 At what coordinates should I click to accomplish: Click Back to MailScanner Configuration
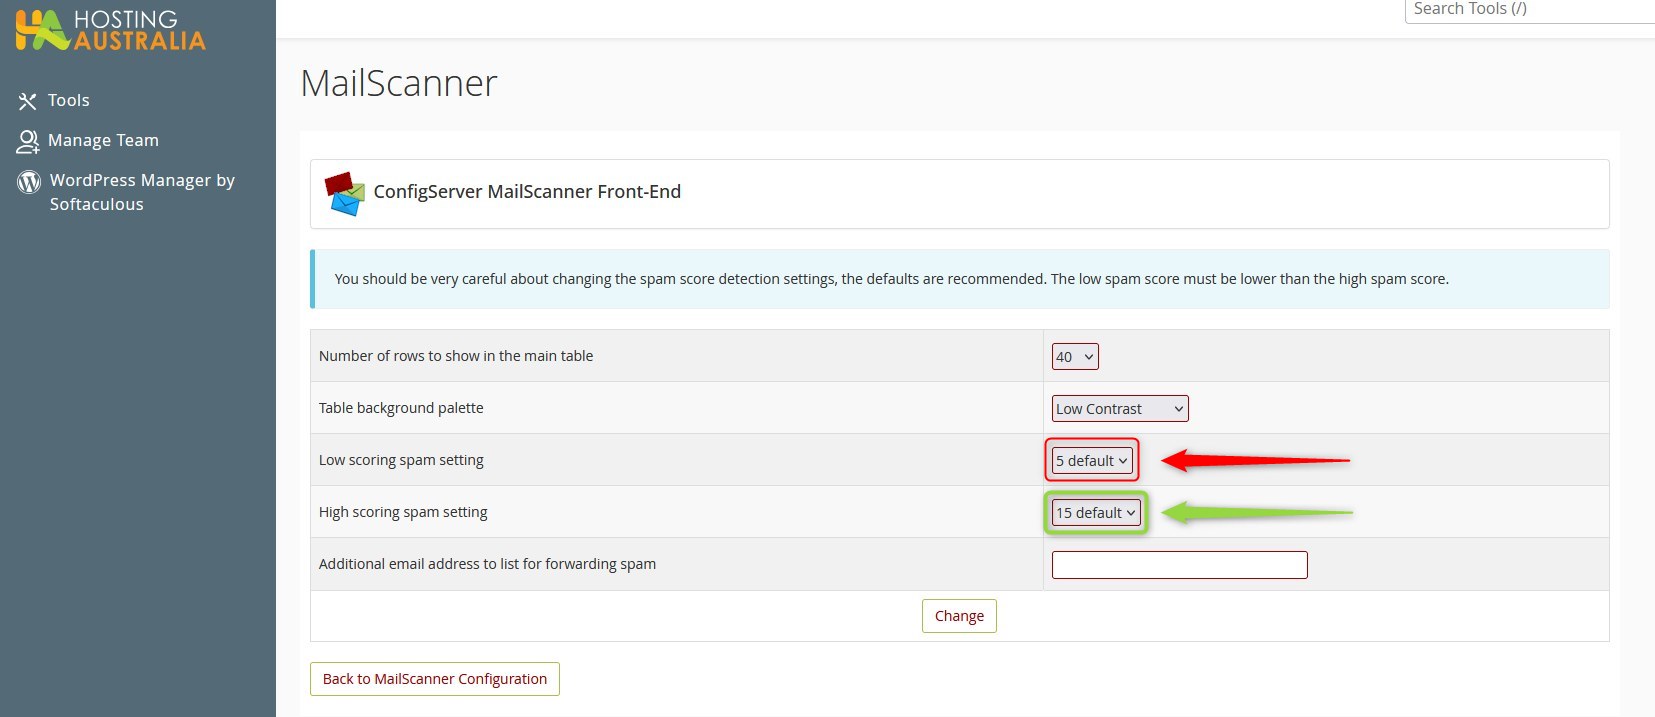434,679
